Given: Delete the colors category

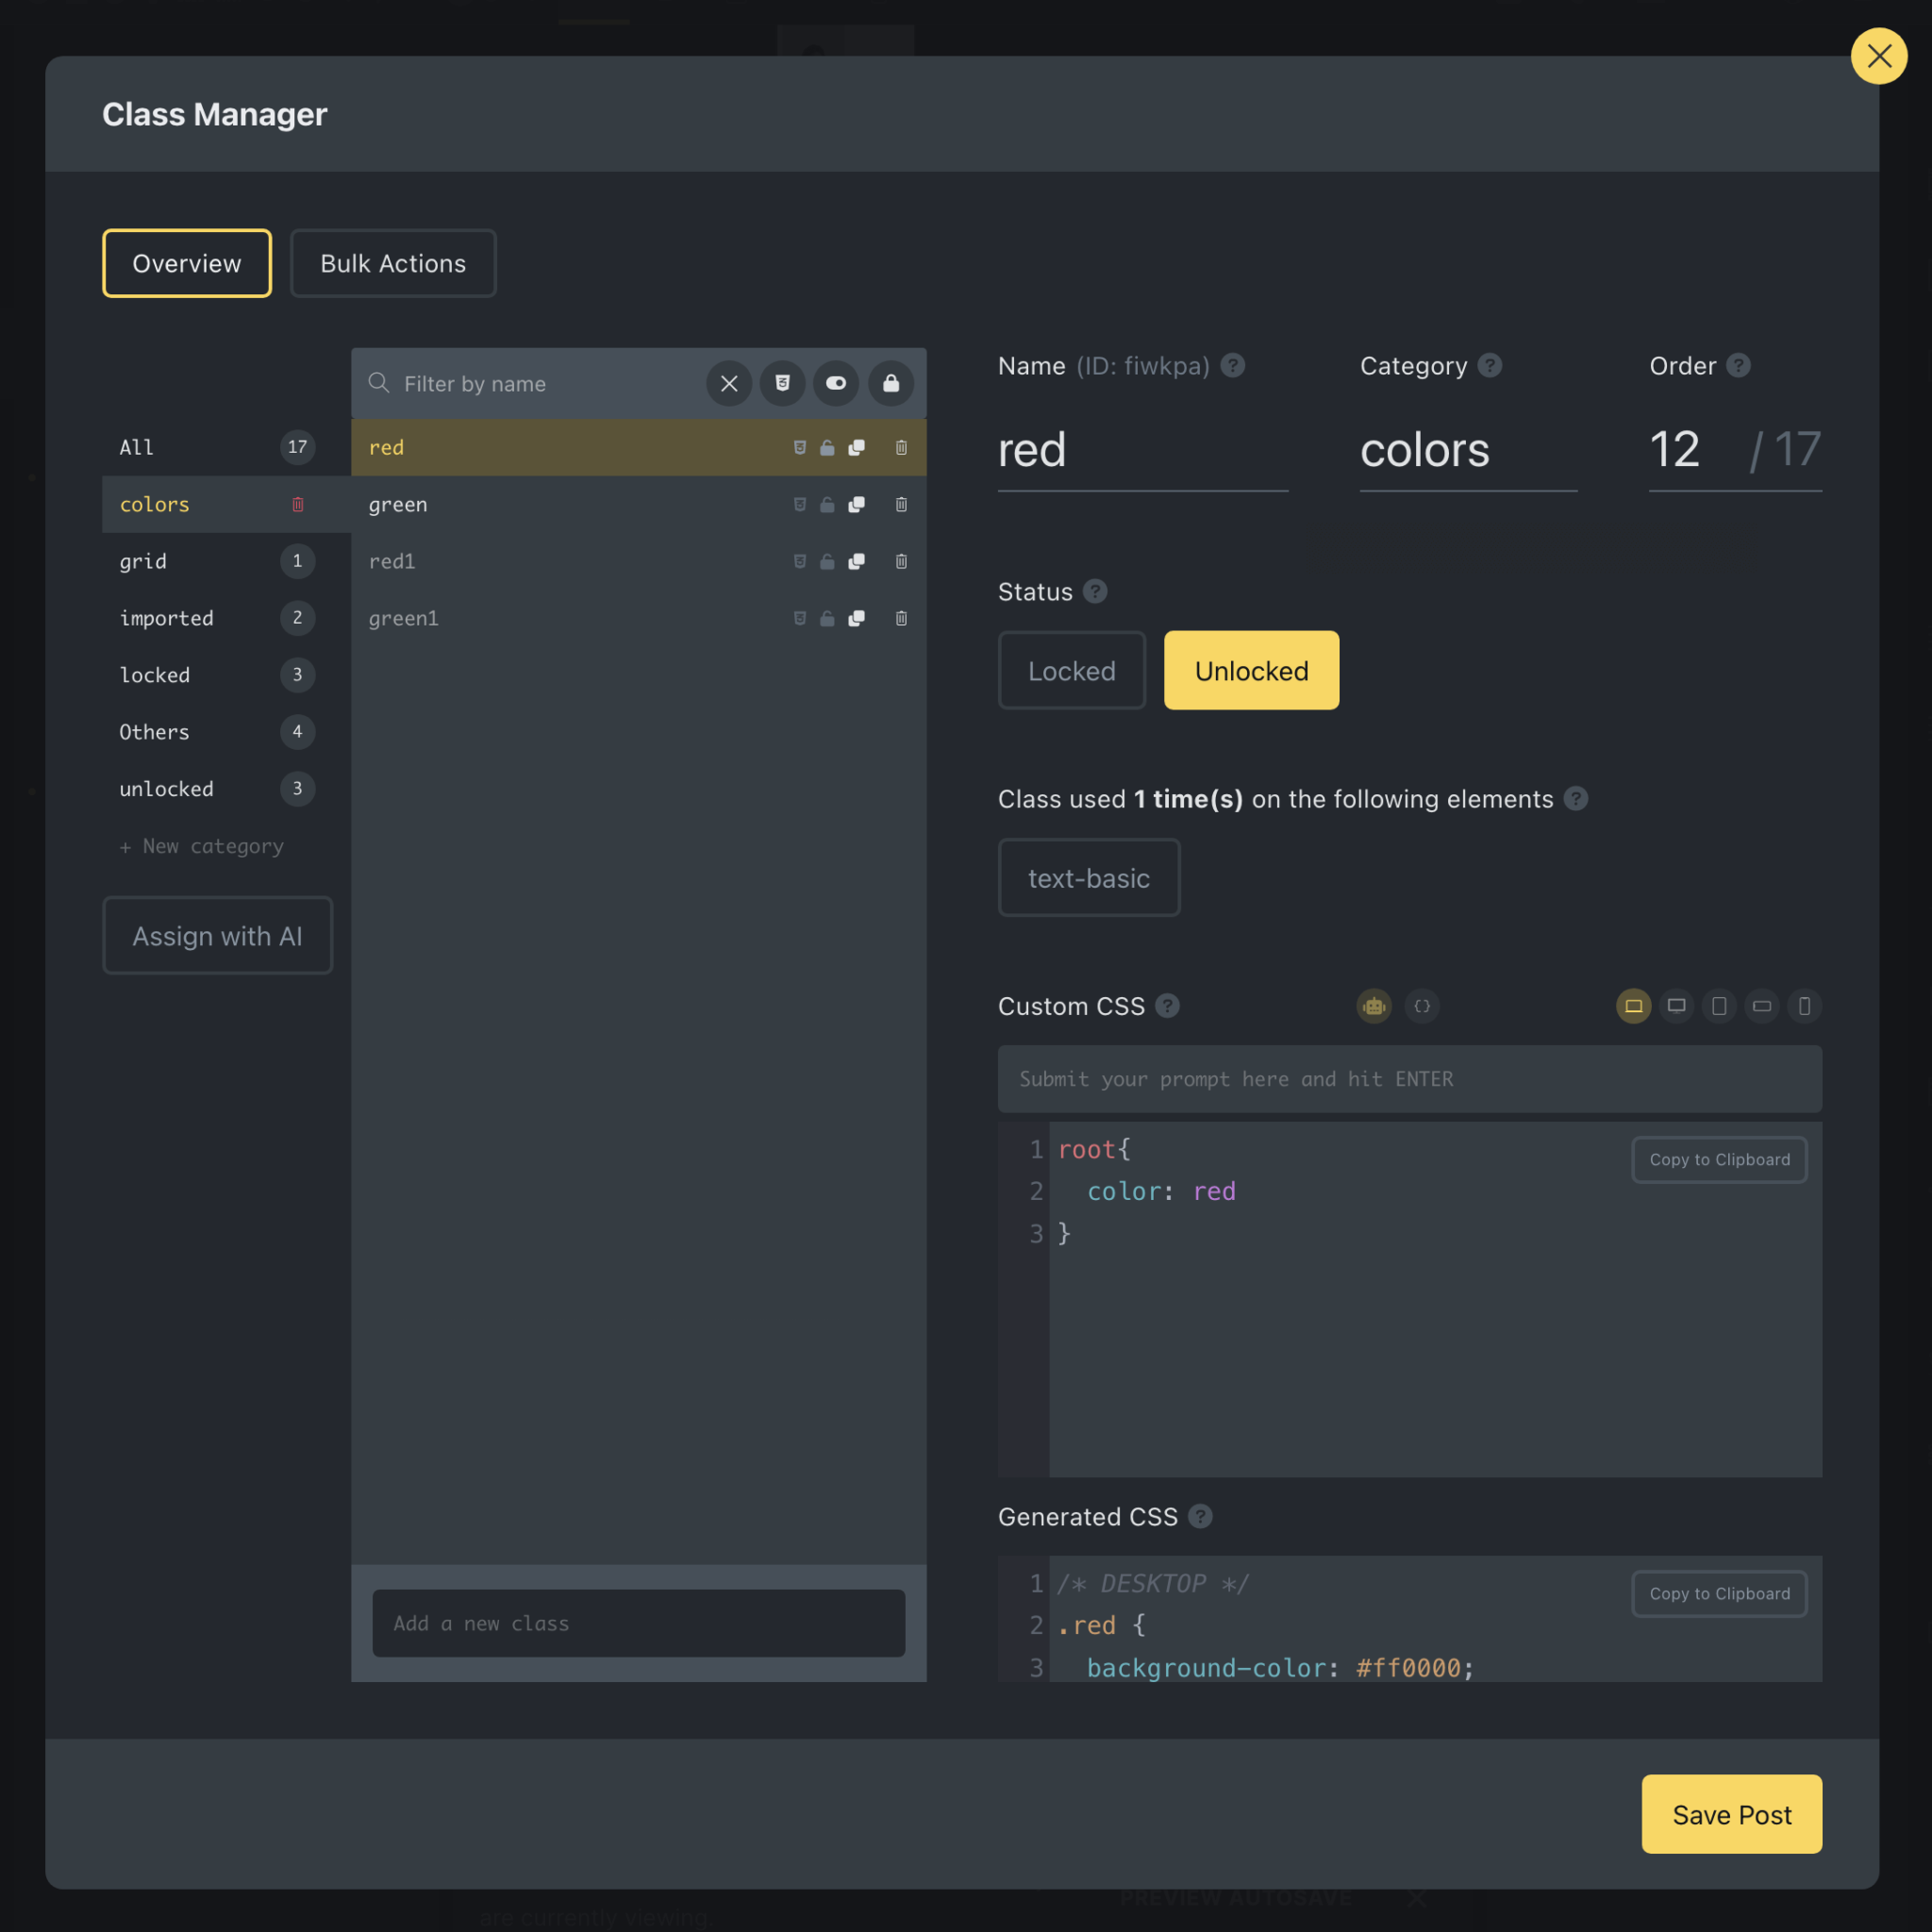Looking at the screenshot, I should pos(297,504).
